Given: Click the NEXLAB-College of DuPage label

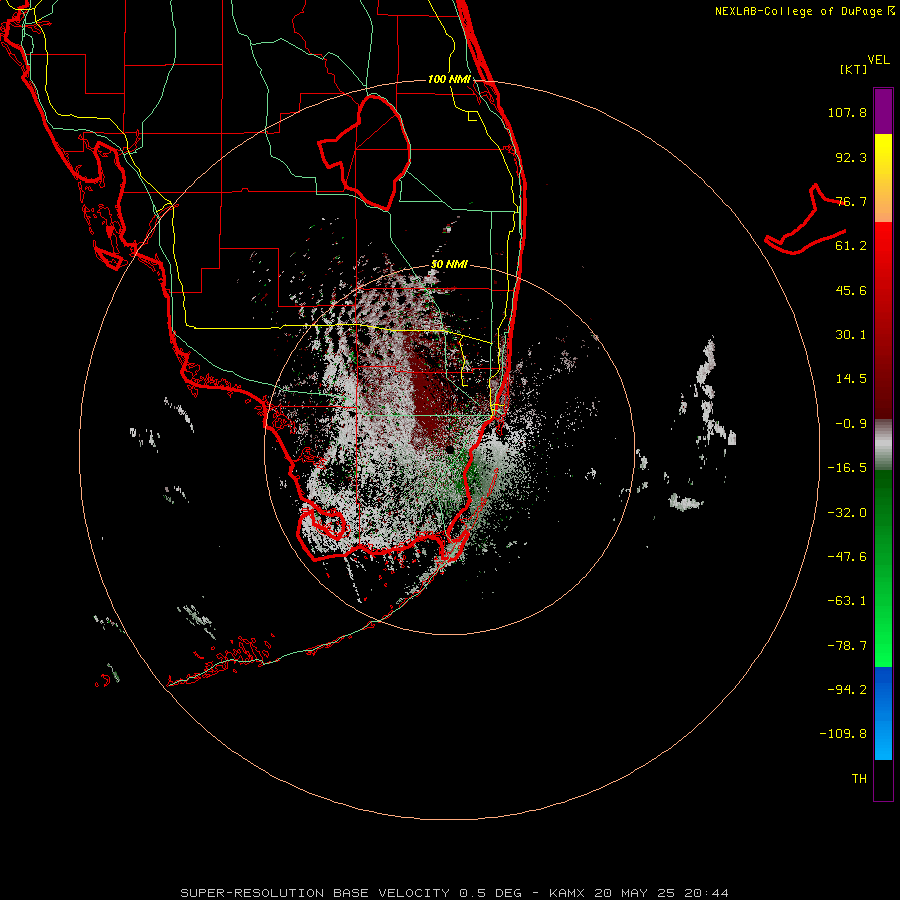Looking at the screenshot, I should [804, 11].
